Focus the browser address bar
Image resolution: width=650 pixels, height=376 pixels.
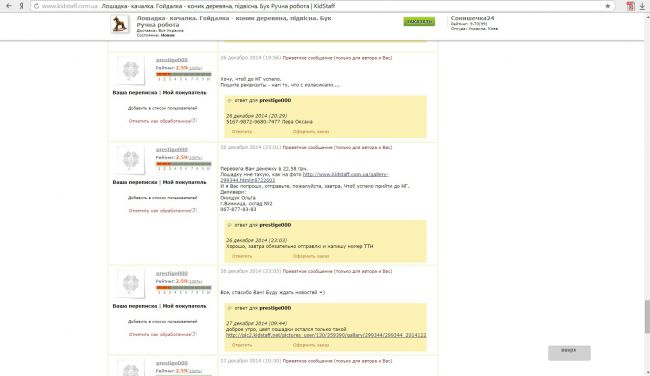pos(319,6)
